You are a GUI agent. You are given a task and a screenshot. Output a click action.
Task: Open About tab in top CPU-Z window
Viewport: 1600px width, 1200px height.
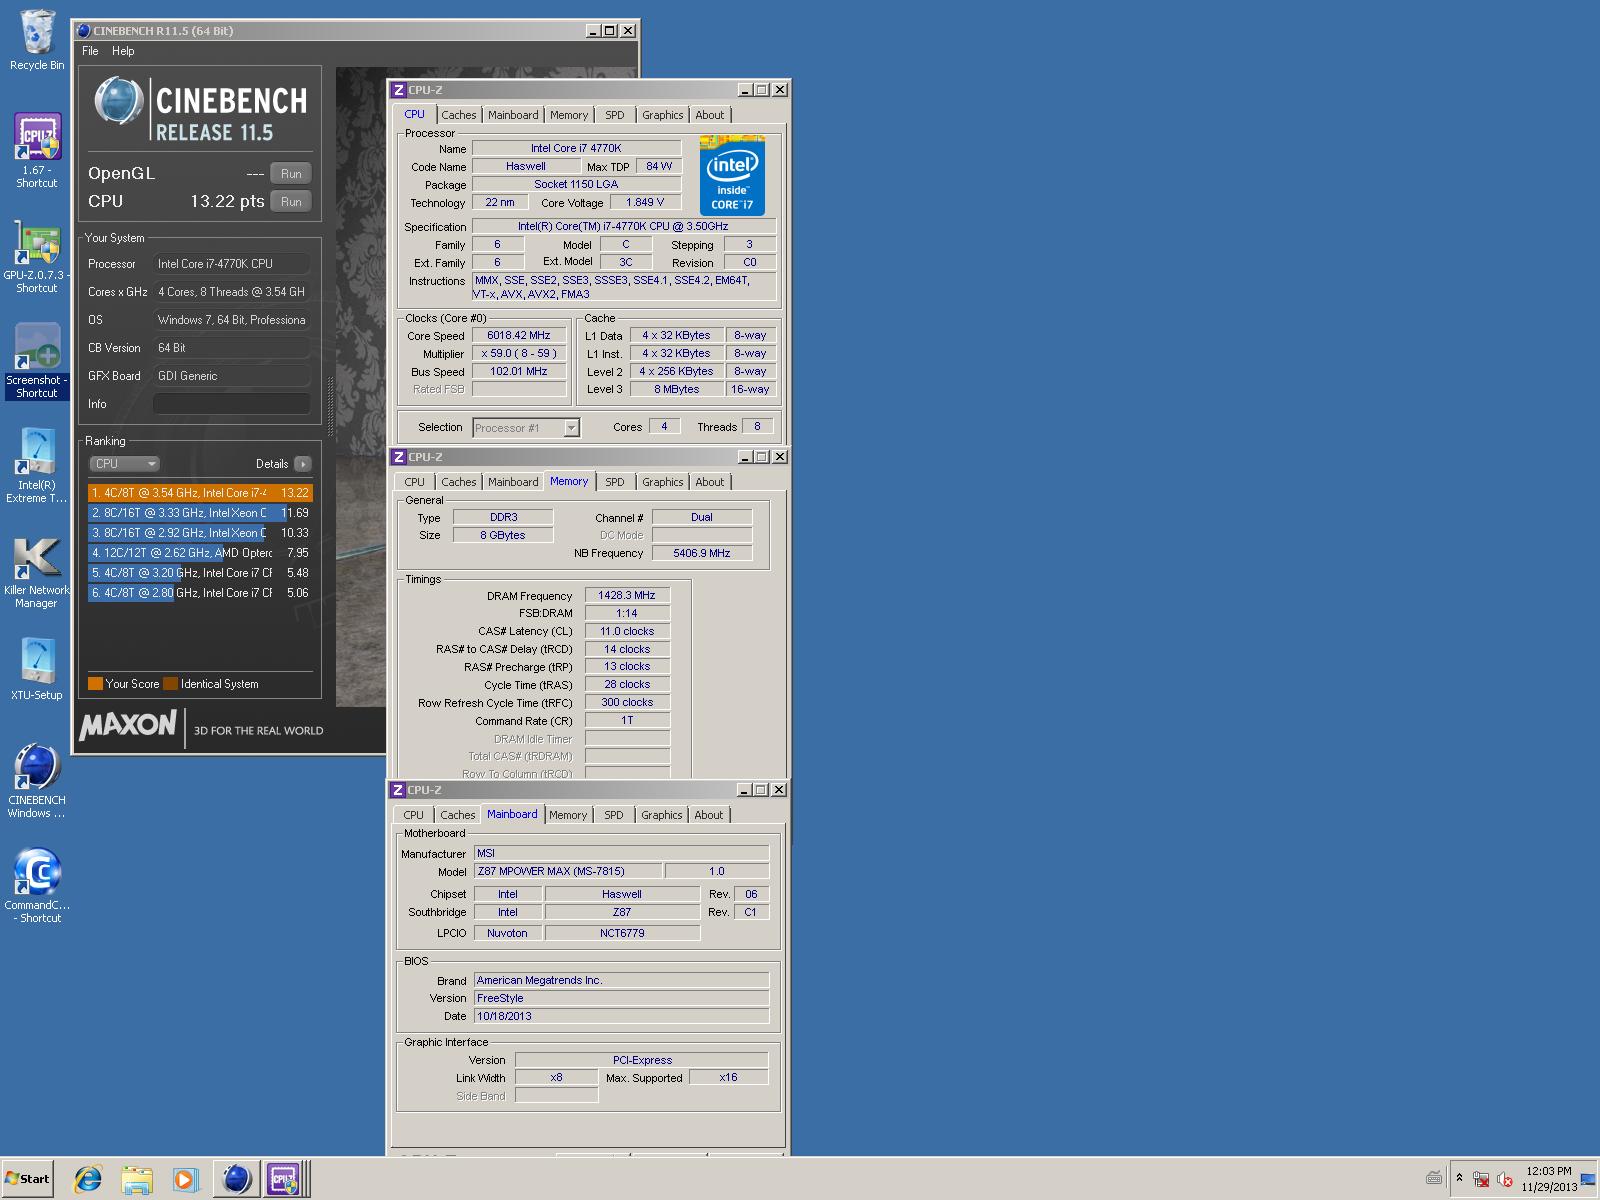pyautogui.click(x=710, y=115)
